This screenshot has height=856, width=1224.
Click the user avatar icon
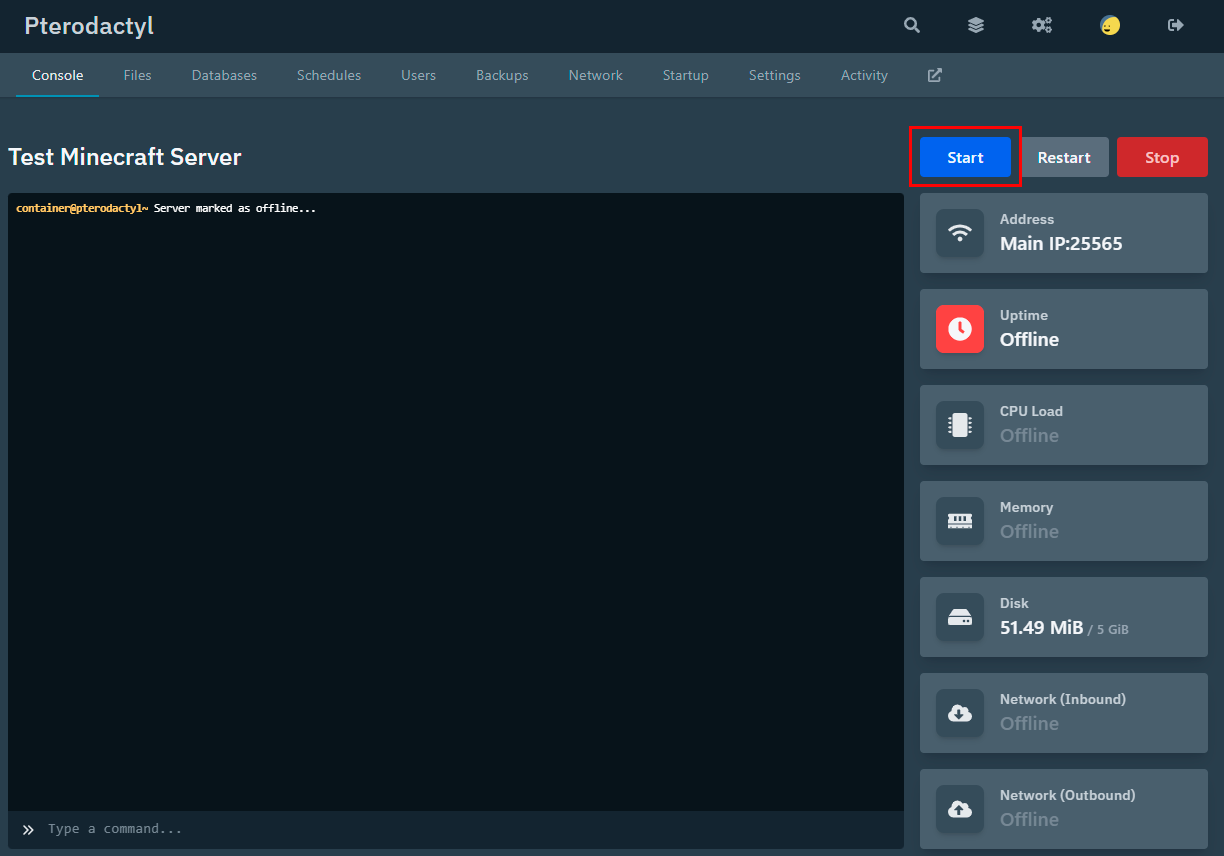(x=1110, y=26)
